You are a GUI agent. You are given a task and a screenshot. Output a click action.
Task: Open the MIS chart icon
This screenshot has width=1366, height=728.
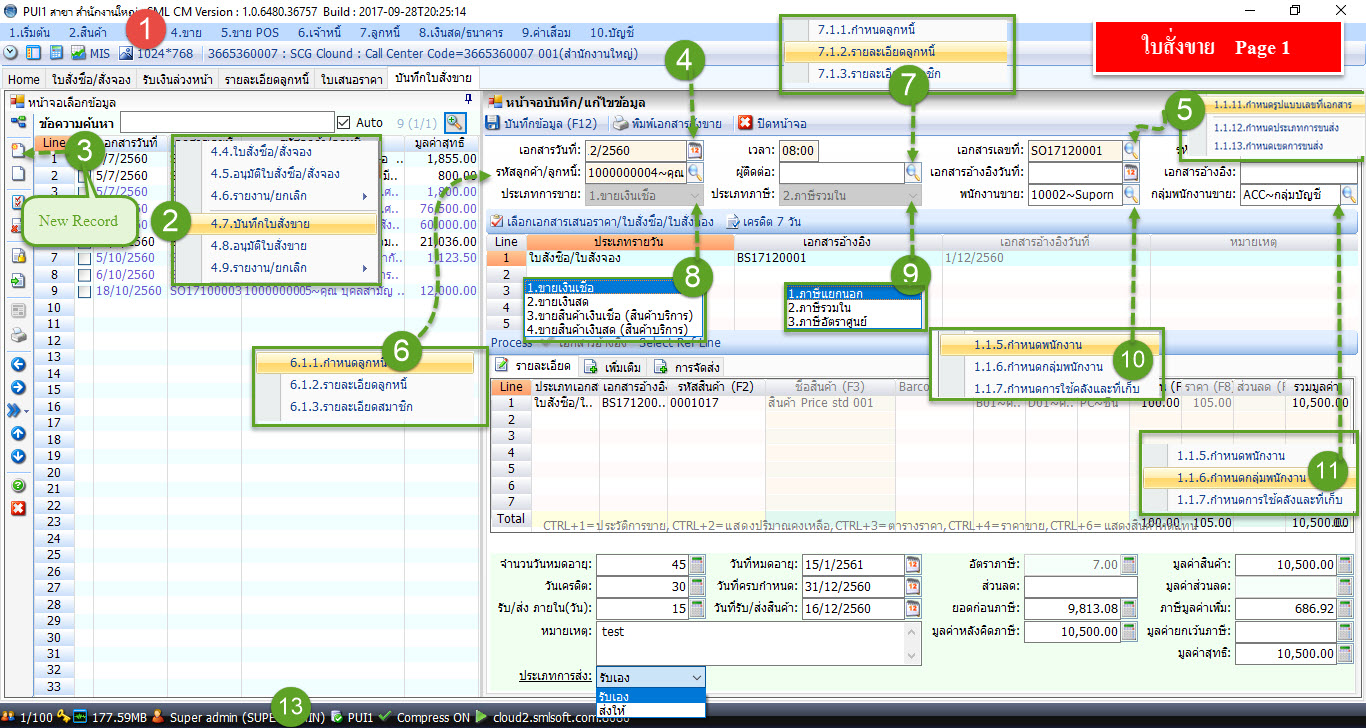click(77, 52)
